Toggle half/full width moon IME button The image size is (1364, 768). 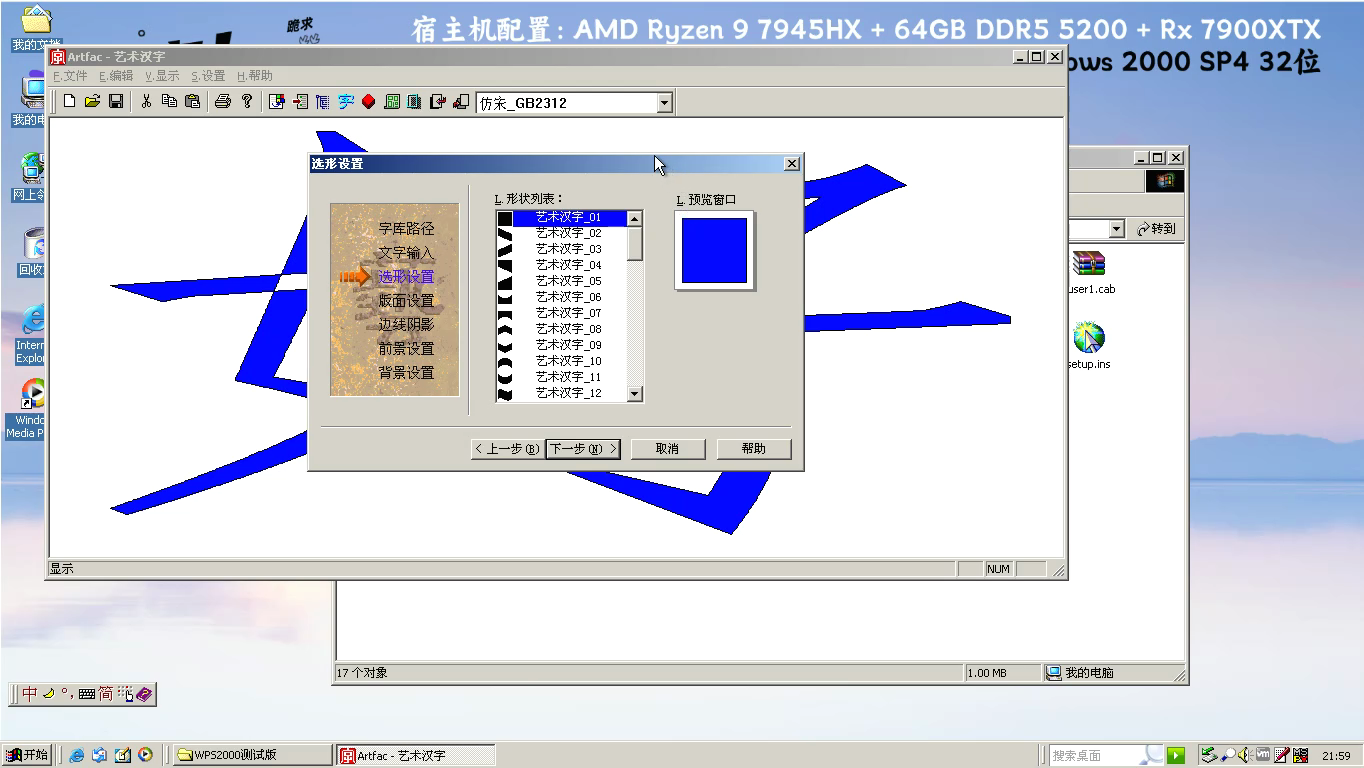click(48, 693)
